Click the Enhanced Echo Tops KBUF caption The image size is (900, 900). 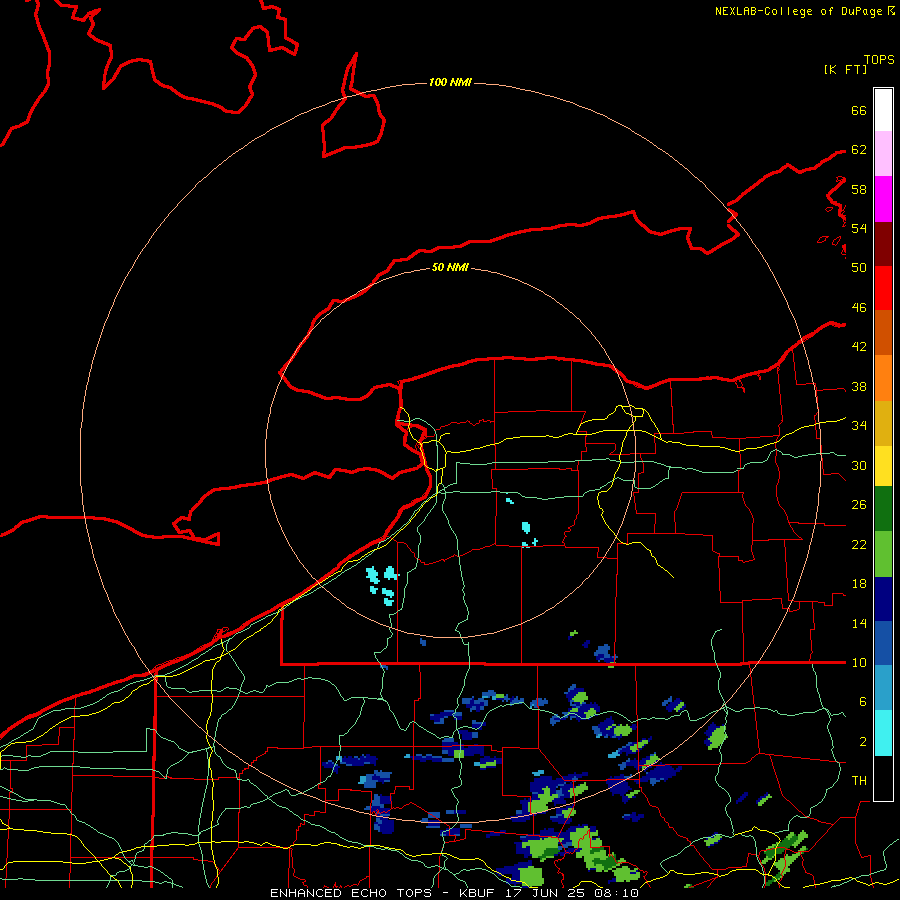(454, 893)
